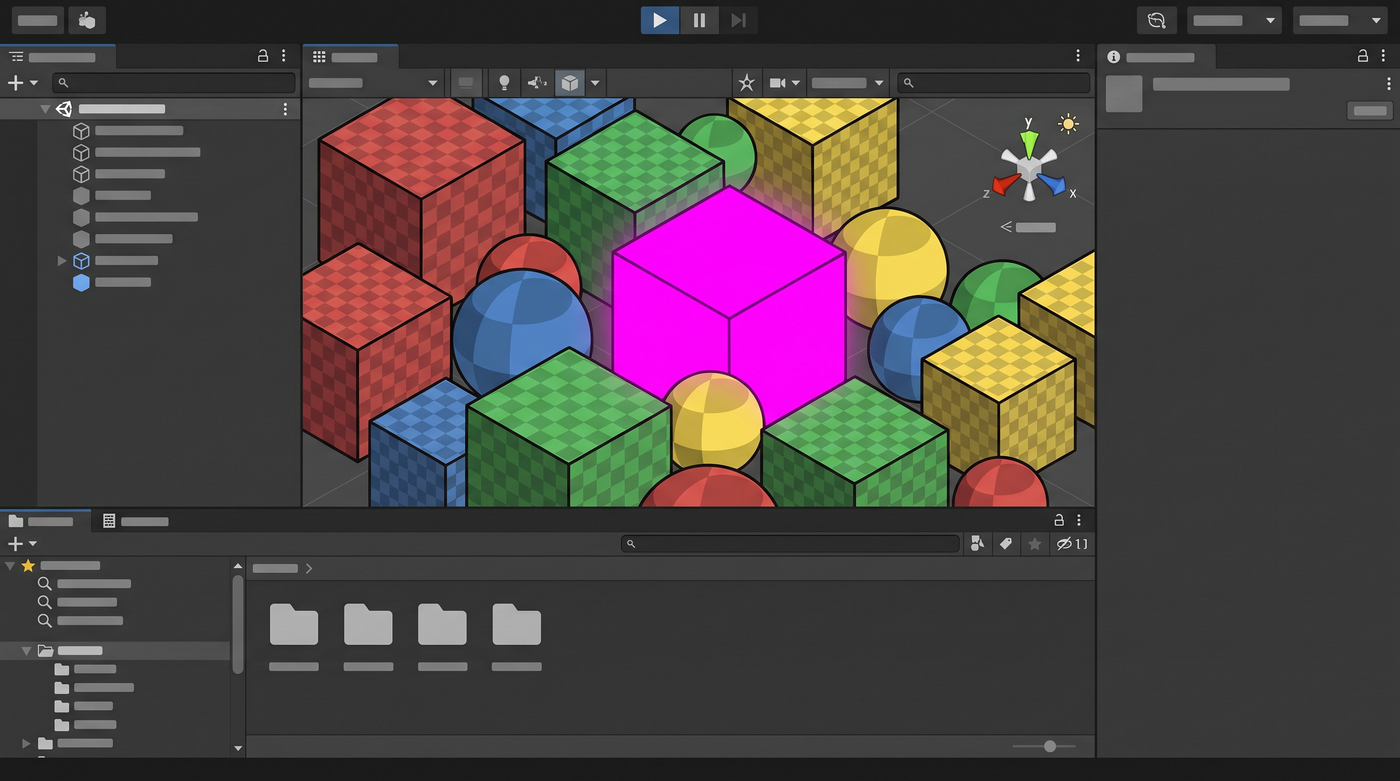
Task: Click the sun light gizmo icon in scene
Action: (x=1069, y=124)
